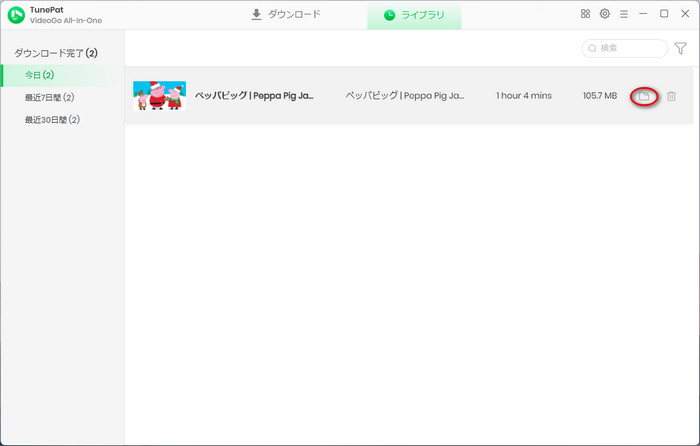Click the filter funnel icon
This screenshot has height=446, width=700.
point(680,48)
